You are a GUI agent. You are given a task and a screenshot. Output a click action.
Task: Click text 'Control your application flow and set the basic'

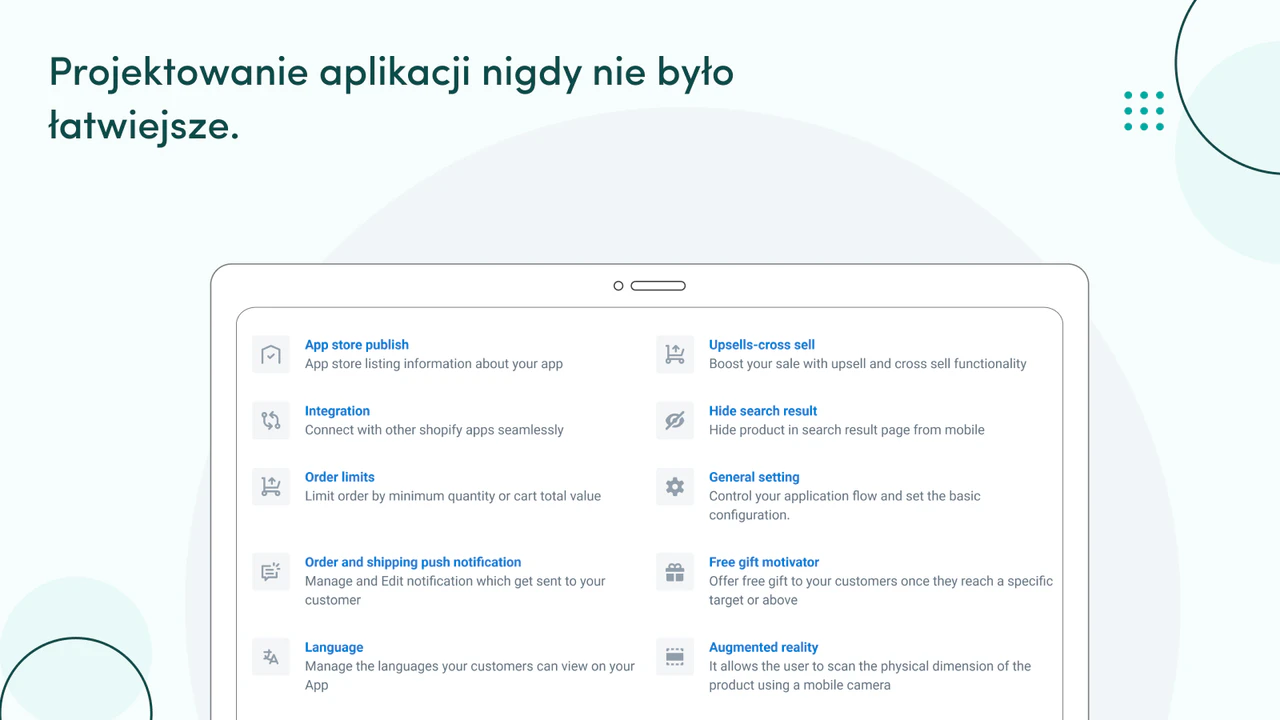845,496
